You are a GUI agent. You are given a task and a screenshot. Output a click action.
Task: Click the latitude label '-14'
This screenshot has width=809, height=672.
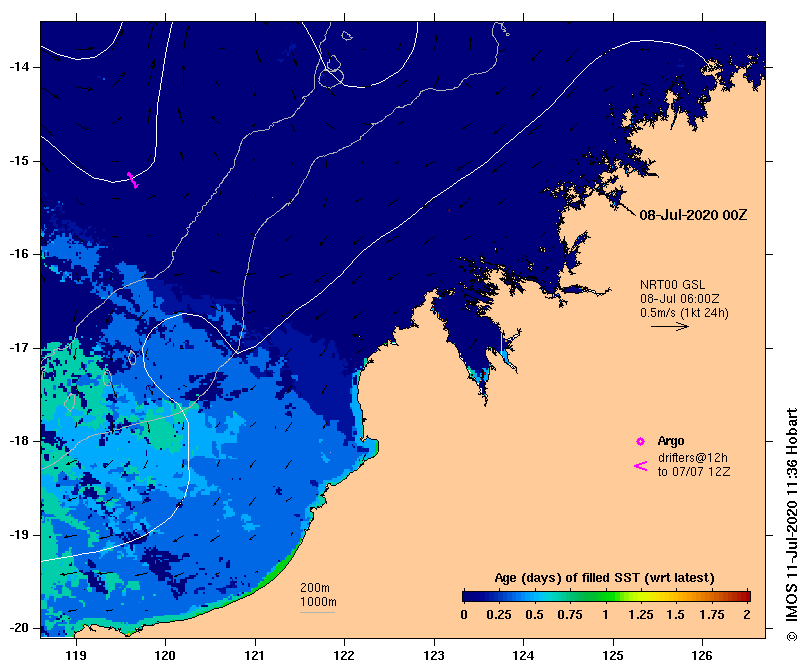point(19,67)
